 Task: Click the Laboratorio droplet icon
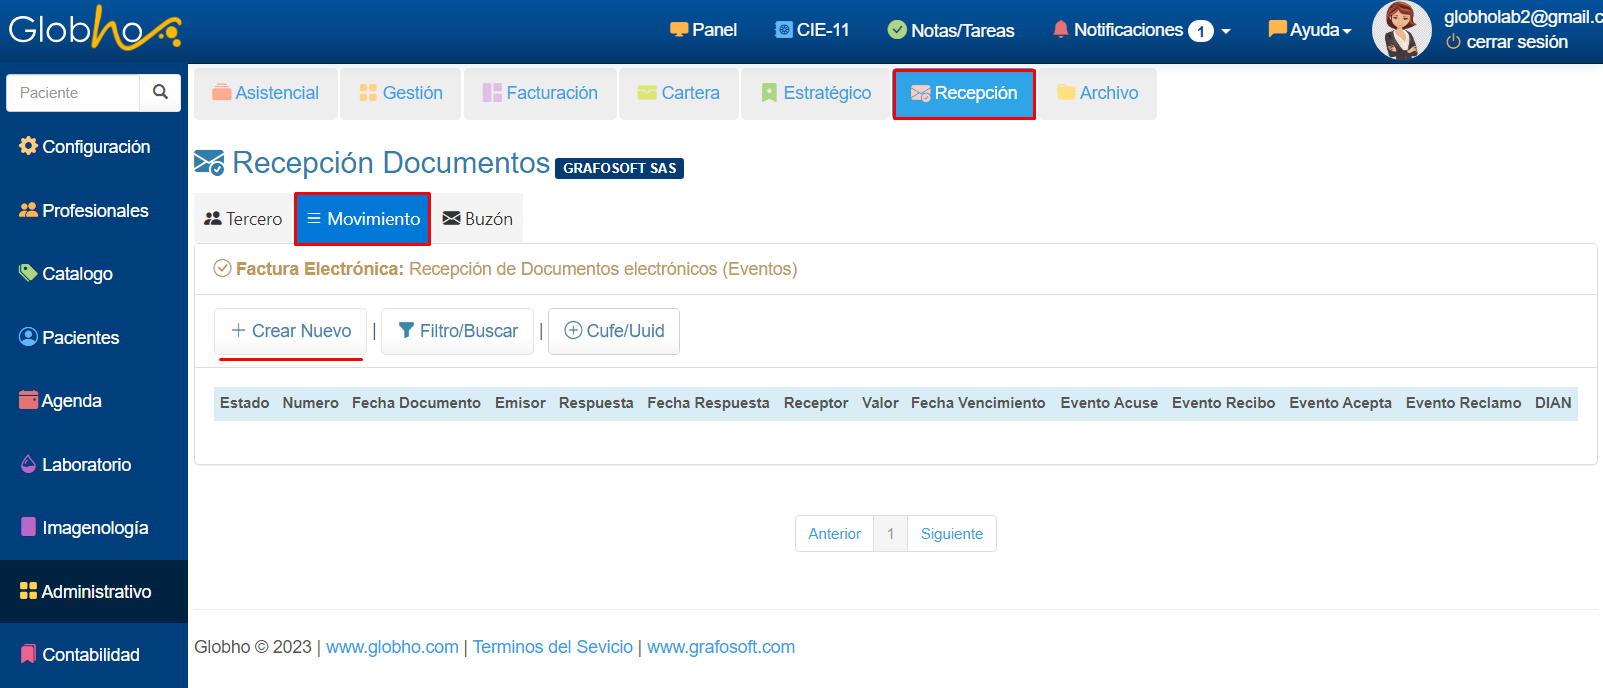pos(28,464)
